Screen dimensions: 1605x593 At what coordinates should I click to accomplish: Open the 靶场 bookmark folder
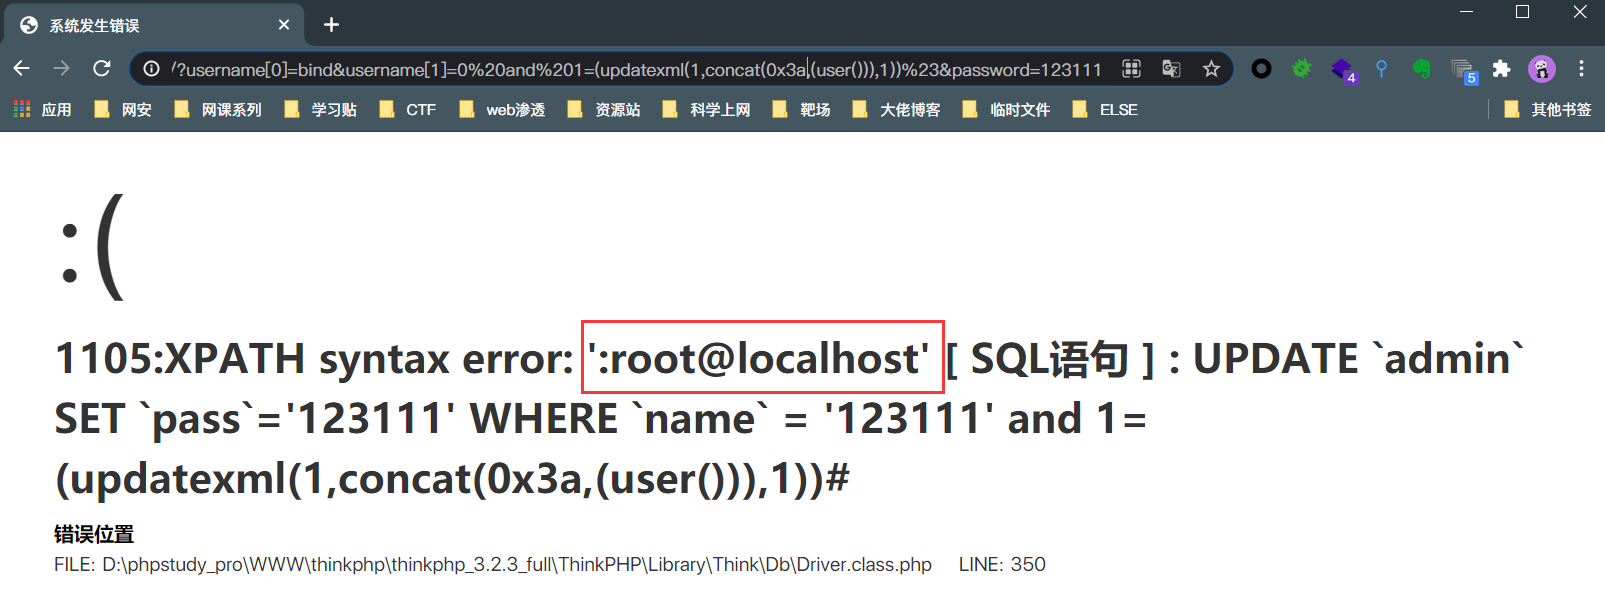[801, 109]
